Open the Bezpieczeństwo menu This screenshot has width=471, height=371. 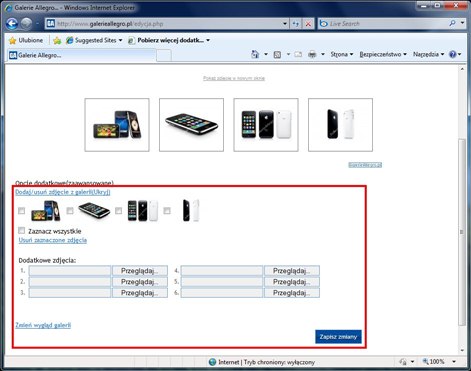tap(383, 54)
